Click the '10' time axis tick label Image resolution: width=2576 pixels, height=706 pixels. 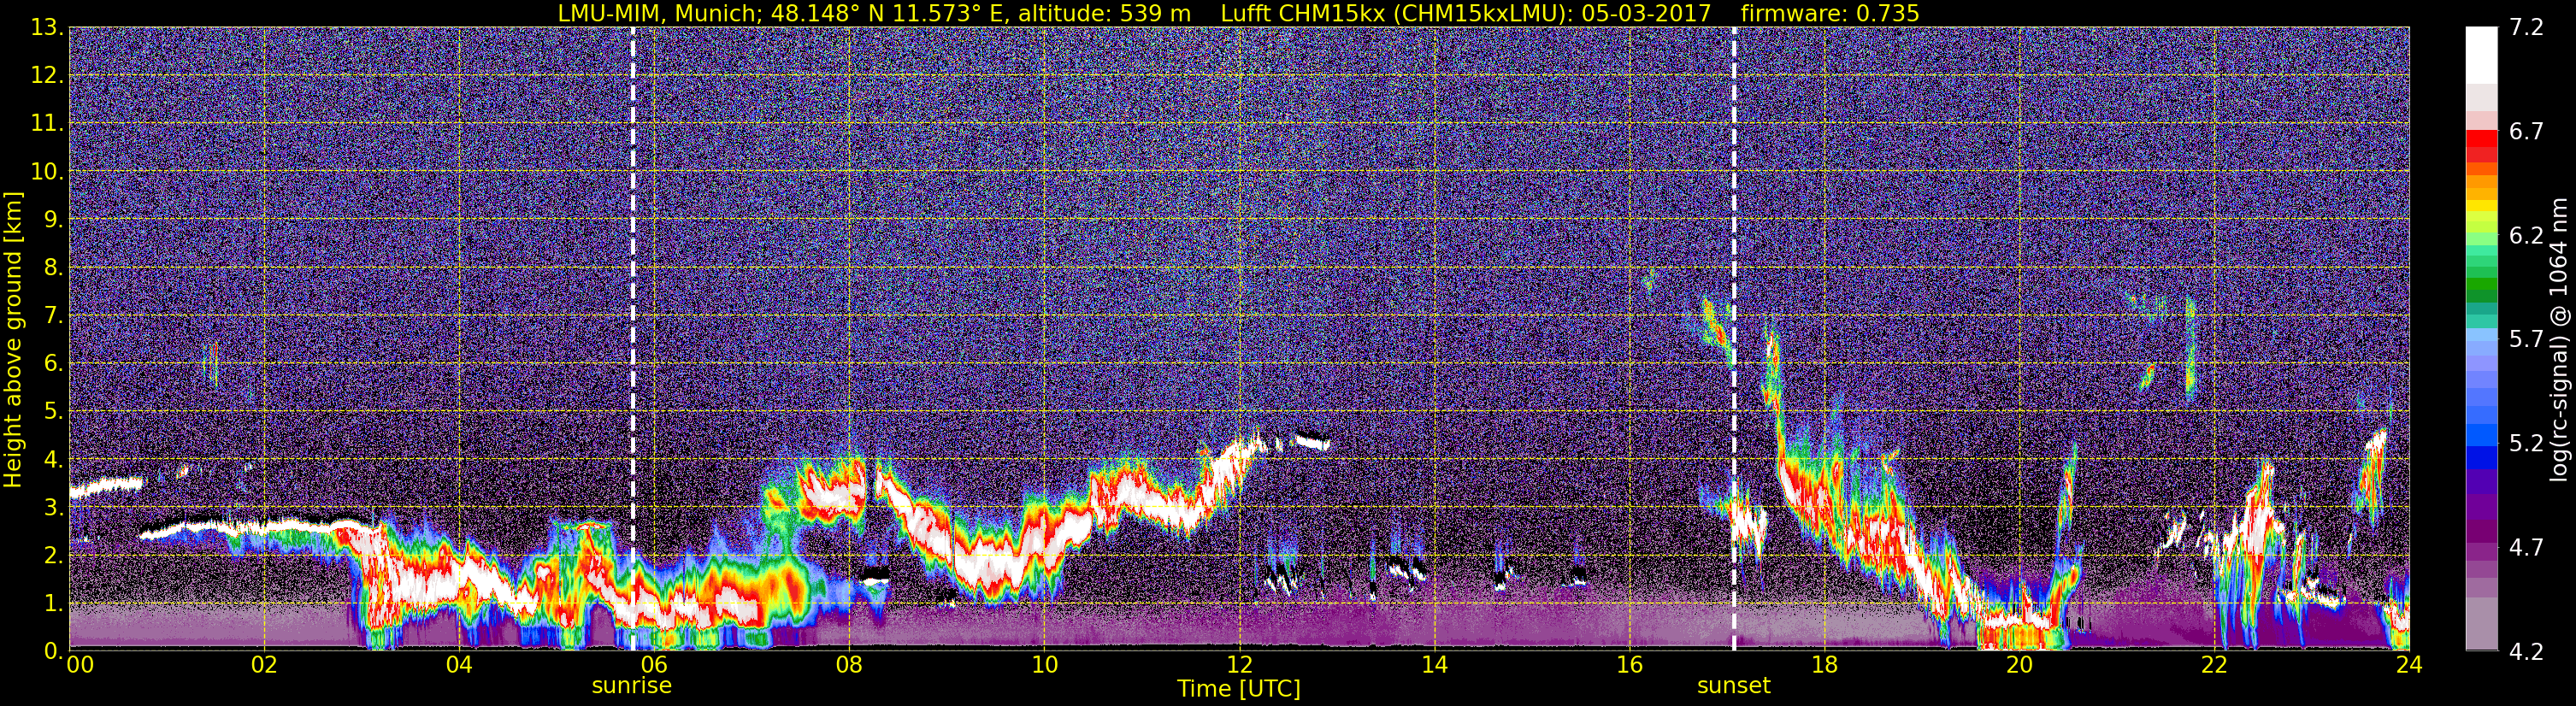(1044, 665)
